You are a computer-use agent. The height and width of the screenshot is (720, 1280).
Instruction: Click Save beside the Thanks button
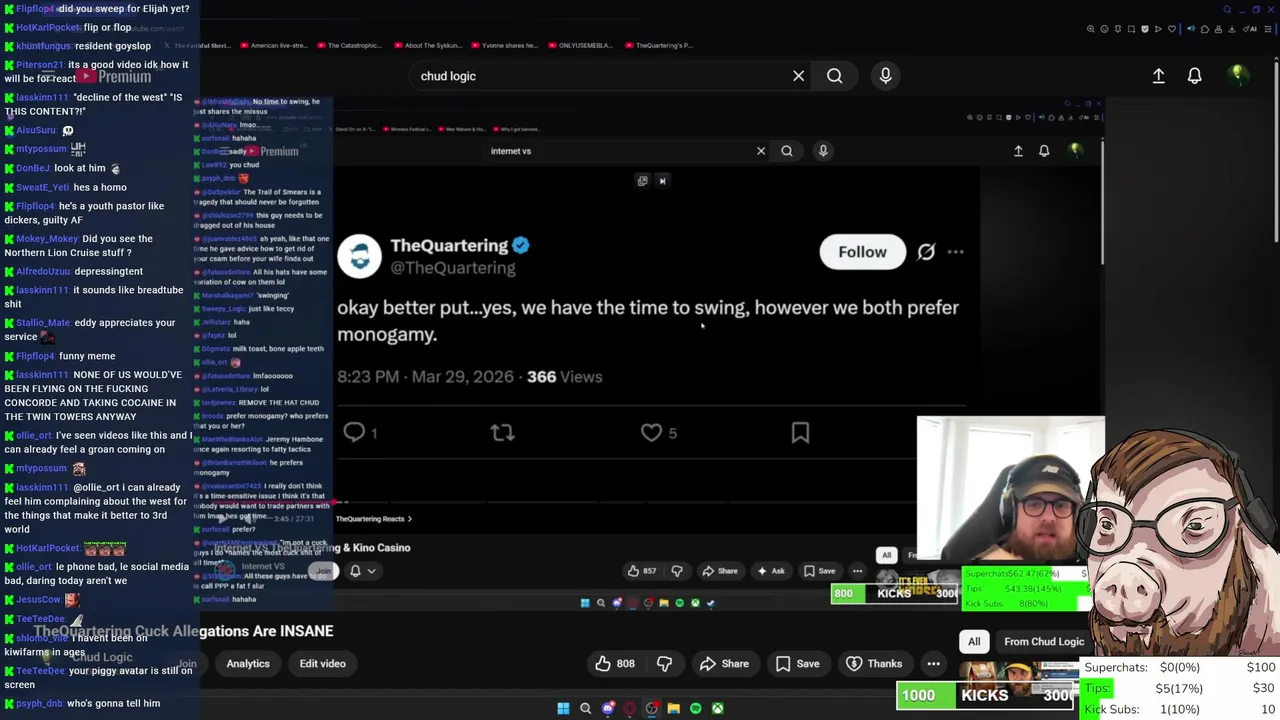pos(798,664)
